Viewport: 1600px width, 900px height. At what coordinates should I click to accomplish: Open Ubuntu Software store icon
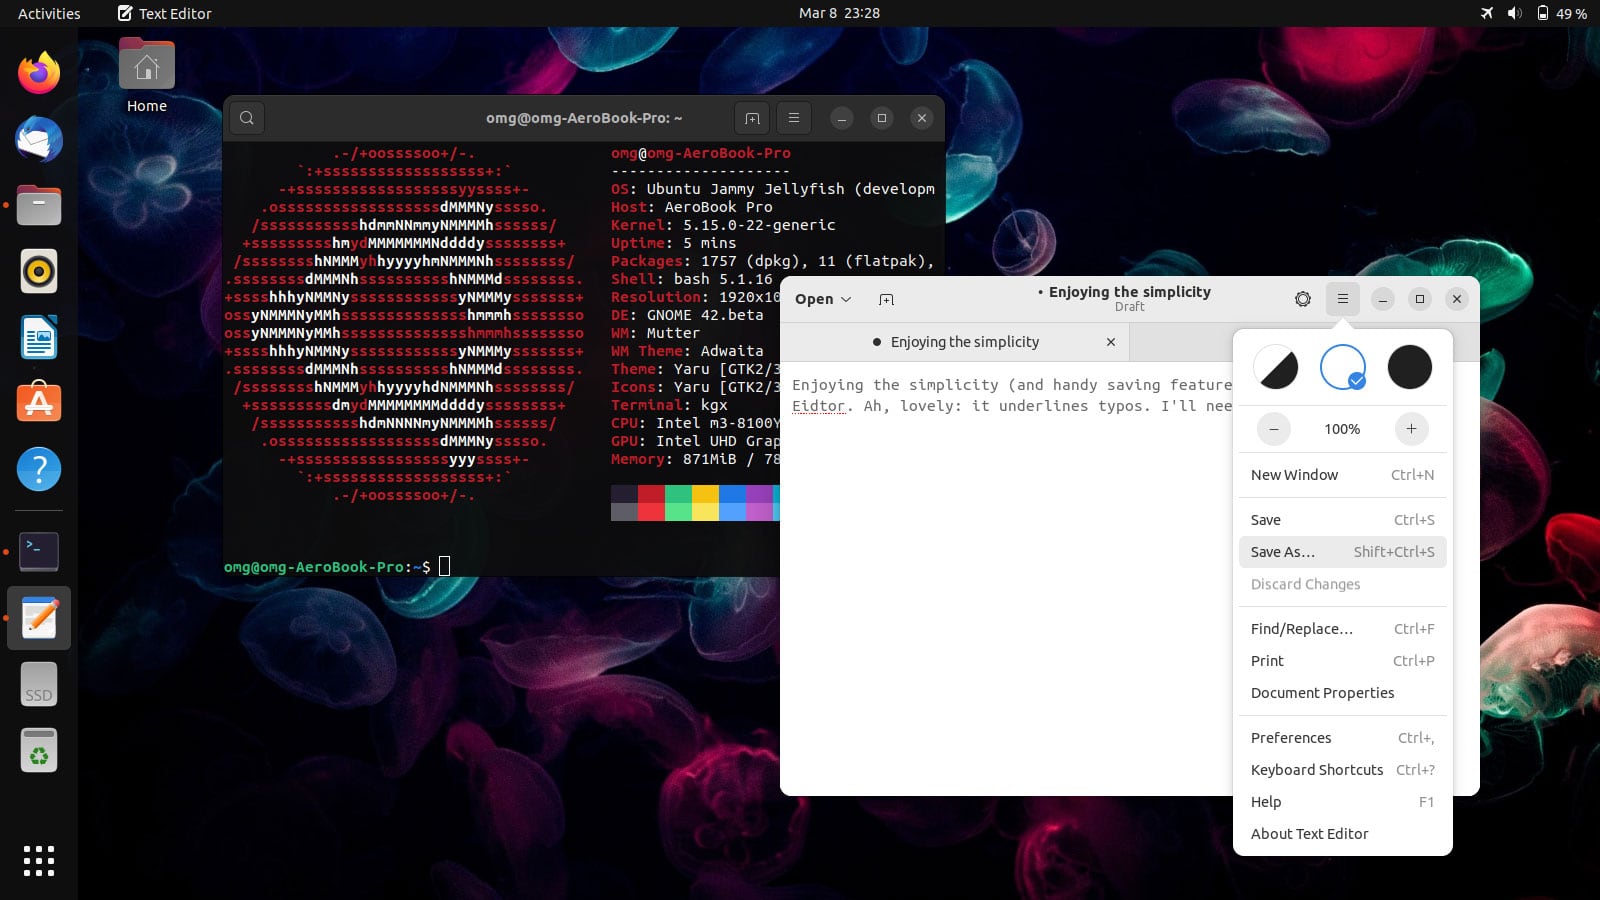click(39, 403)
